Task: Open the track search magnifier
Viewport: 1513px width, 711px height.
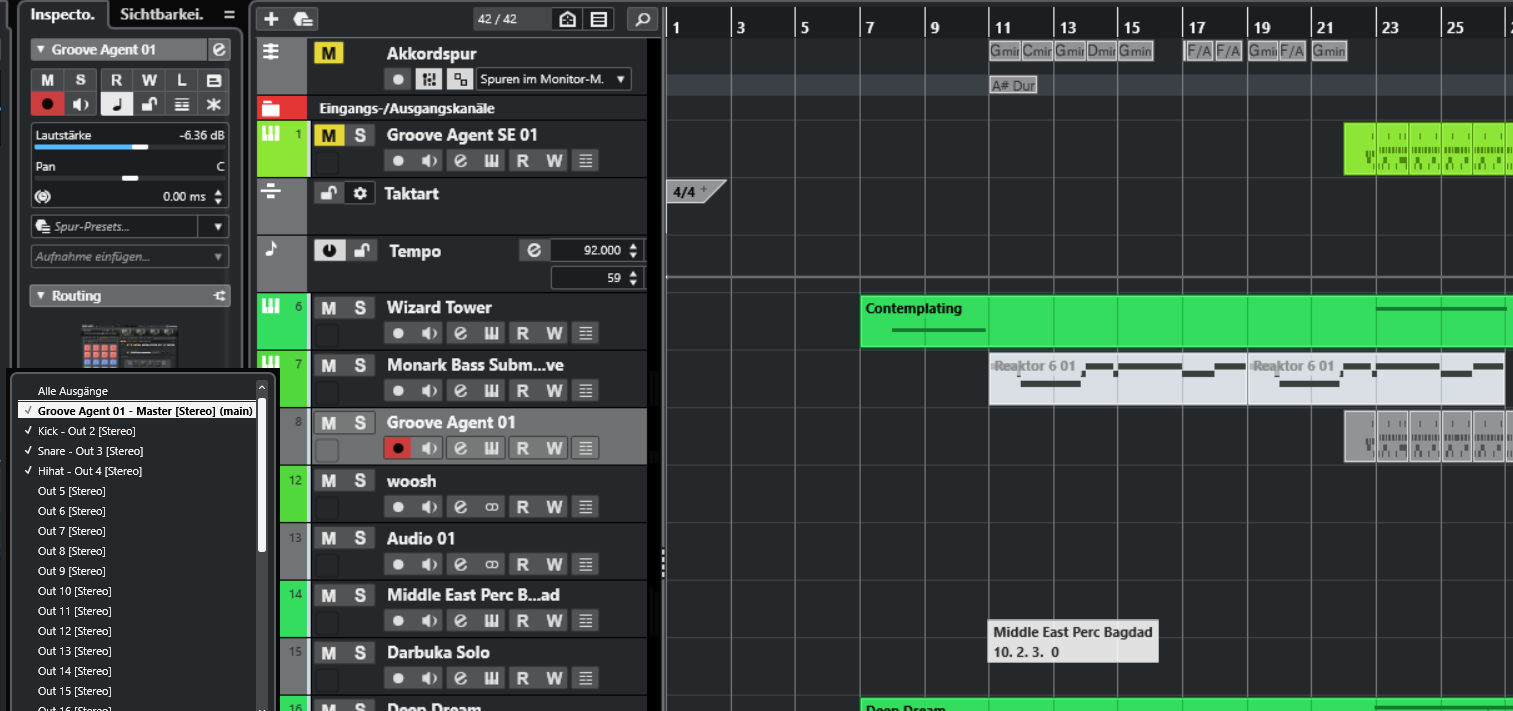Action: (642, 19)
